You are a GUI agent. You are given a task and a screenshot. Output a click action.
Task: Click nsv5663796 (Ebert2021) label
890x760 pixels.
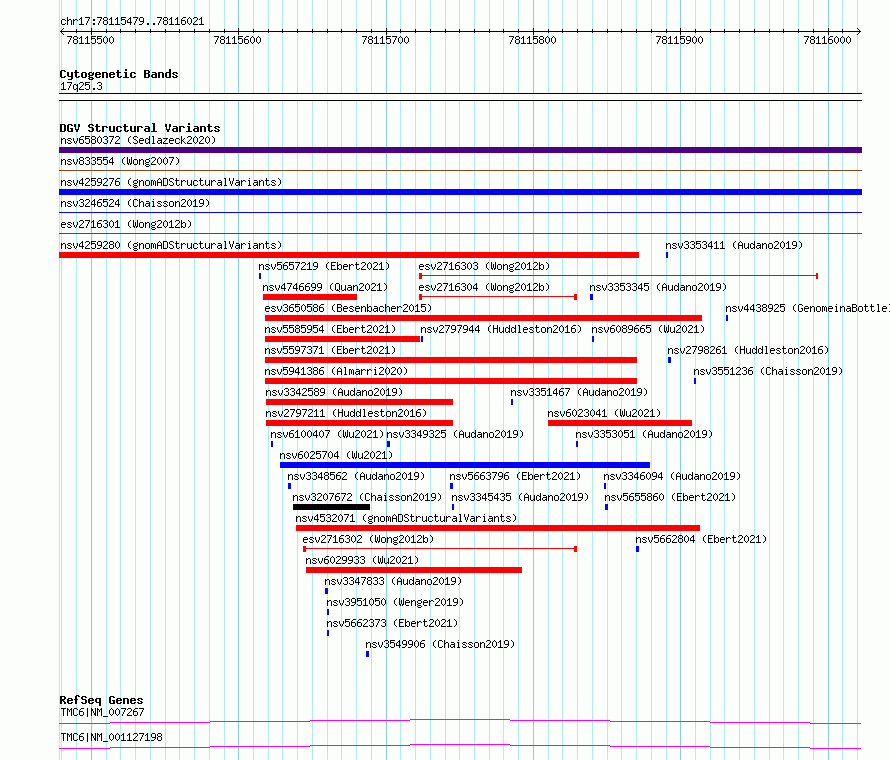515,476
